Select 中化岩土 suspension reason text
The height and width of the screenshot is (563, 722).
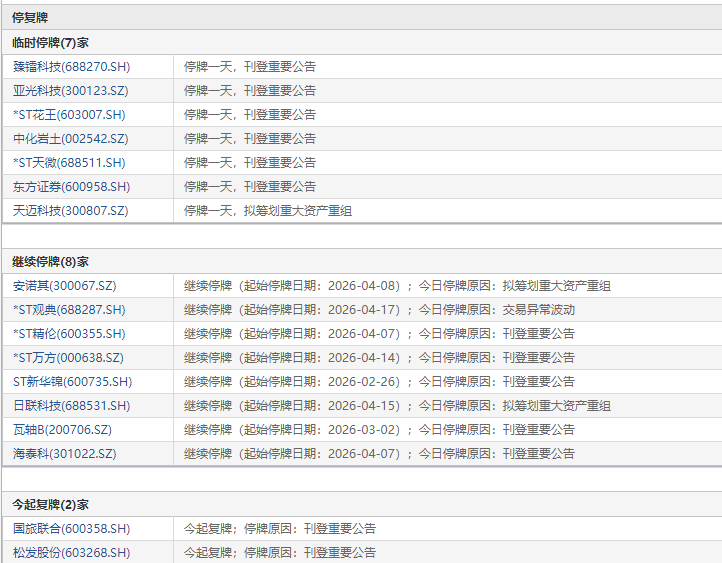click(250, 139)
